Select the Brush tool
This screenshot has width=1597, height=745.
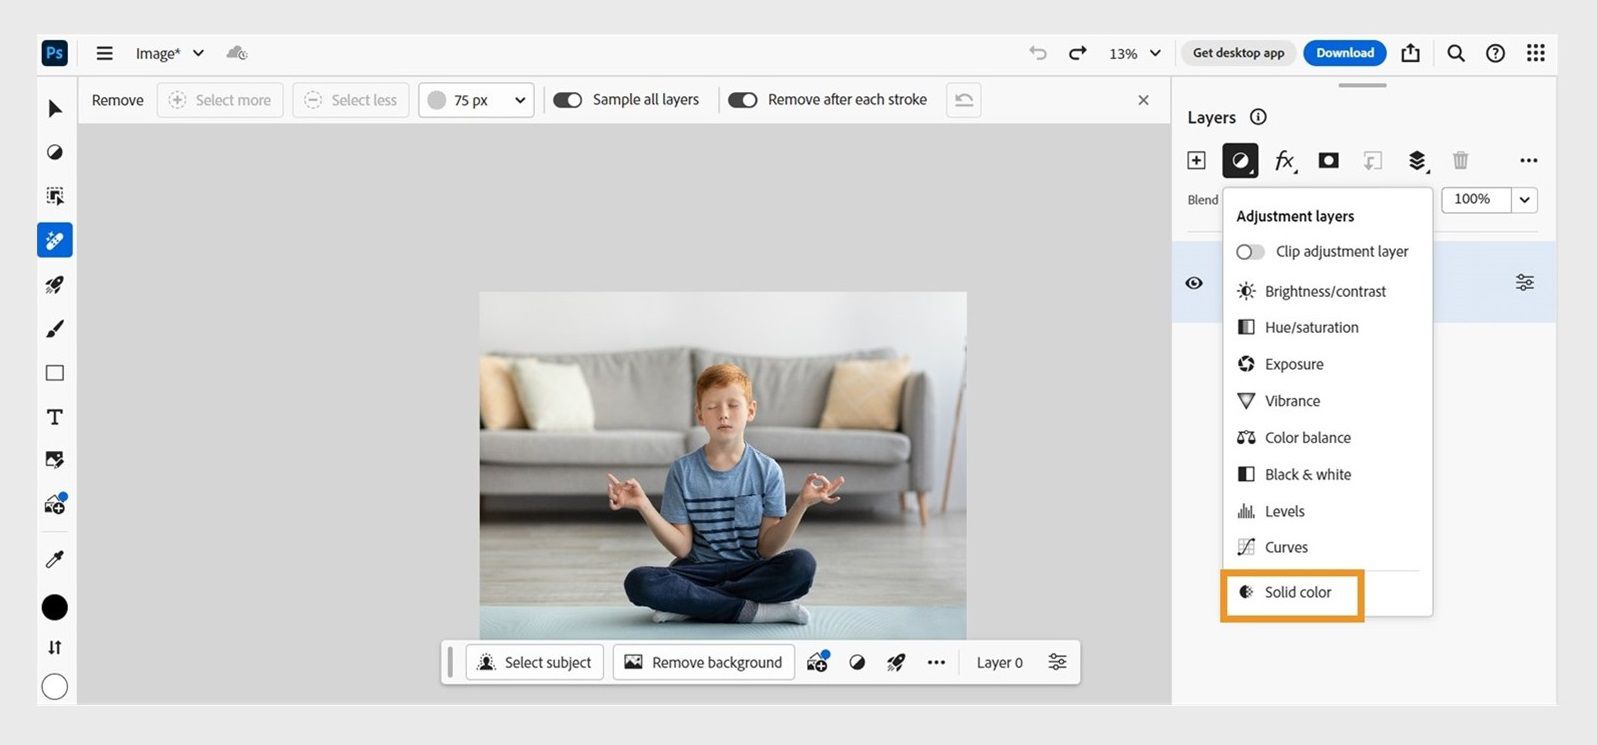click(55, 329)
